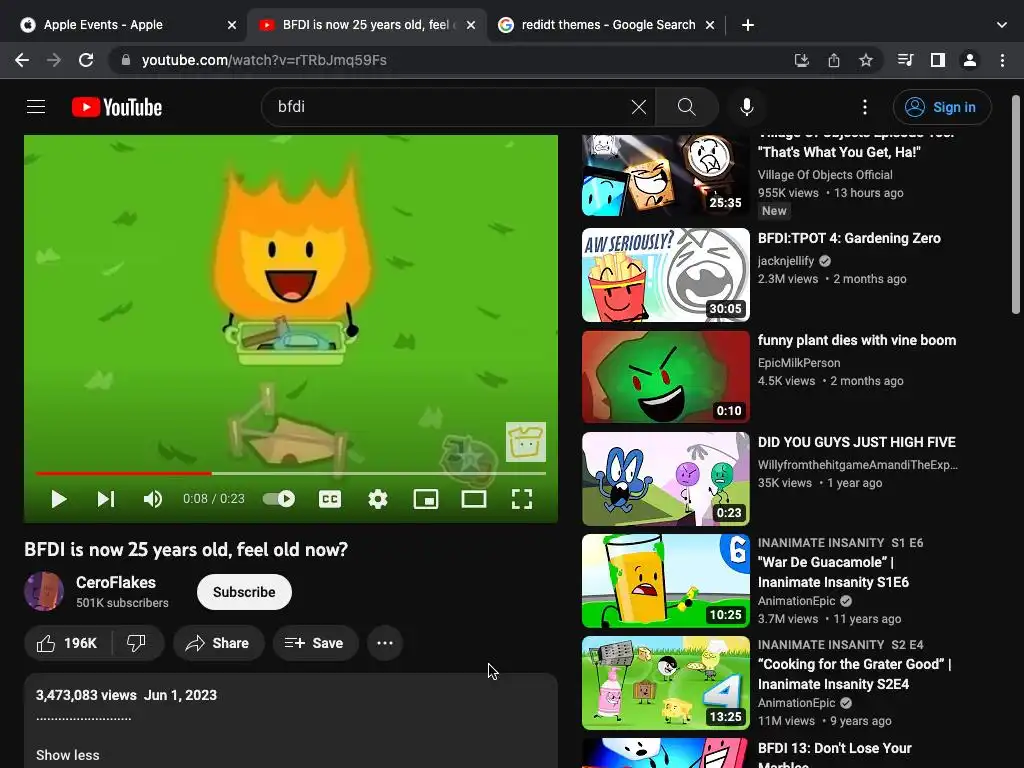Open CeroFlakes channel avatar
Image resolution: width=1024 pixels, height=768 pixels.
click(44, 592)
